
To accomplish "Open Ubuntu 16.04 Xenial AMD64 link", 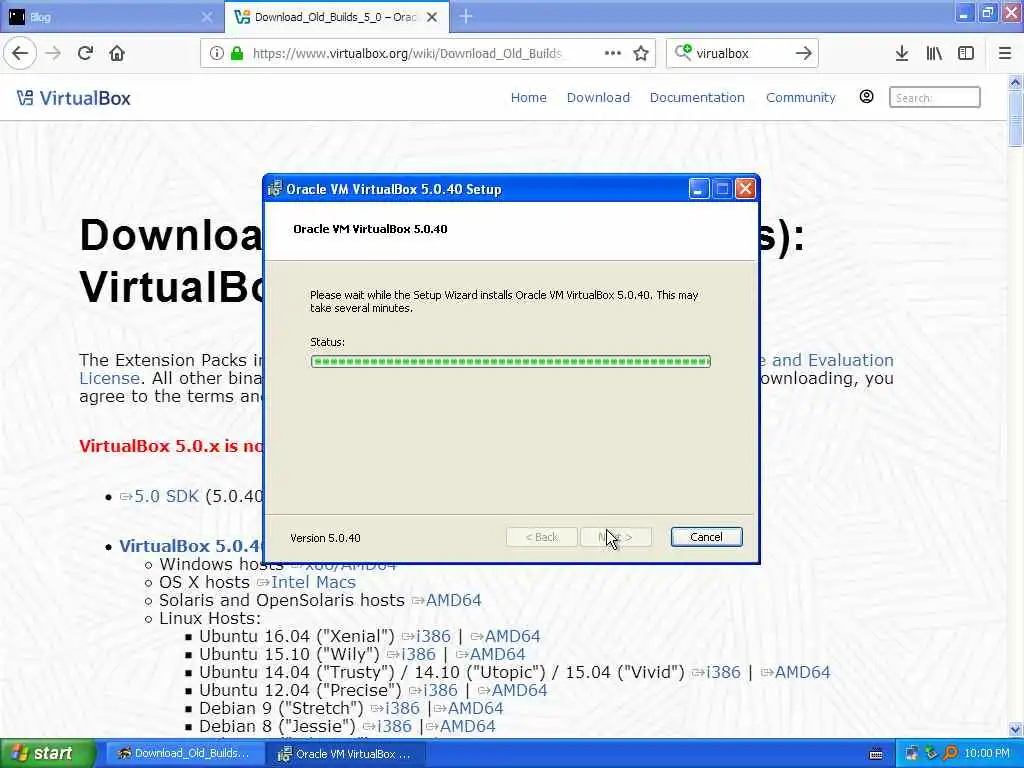I will 505,636.
